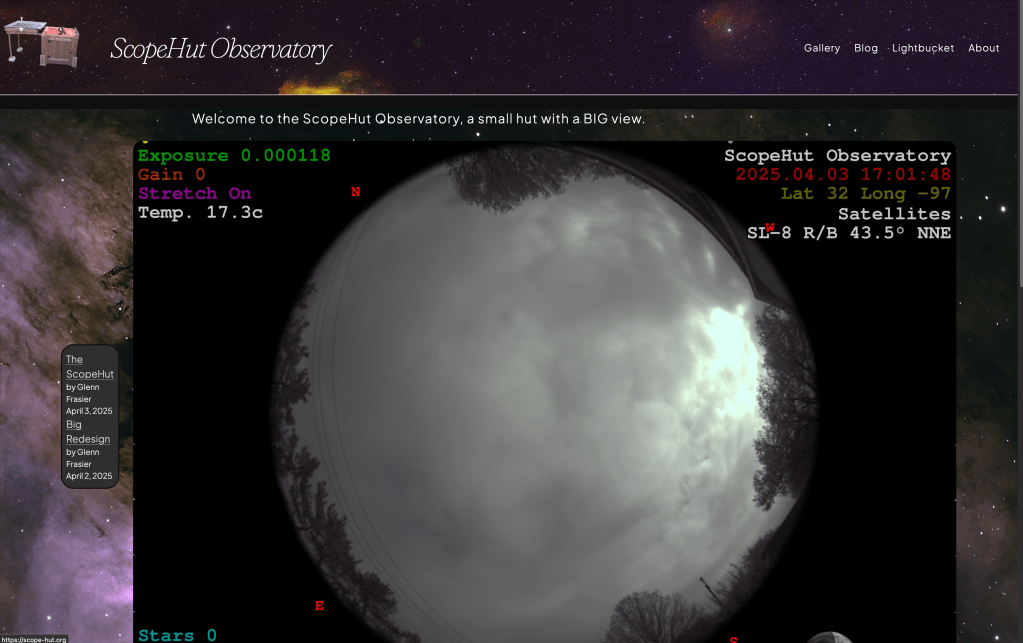Click the "Stars 0" counter text
The image size is (1023, 643).
tap(177, 635)
